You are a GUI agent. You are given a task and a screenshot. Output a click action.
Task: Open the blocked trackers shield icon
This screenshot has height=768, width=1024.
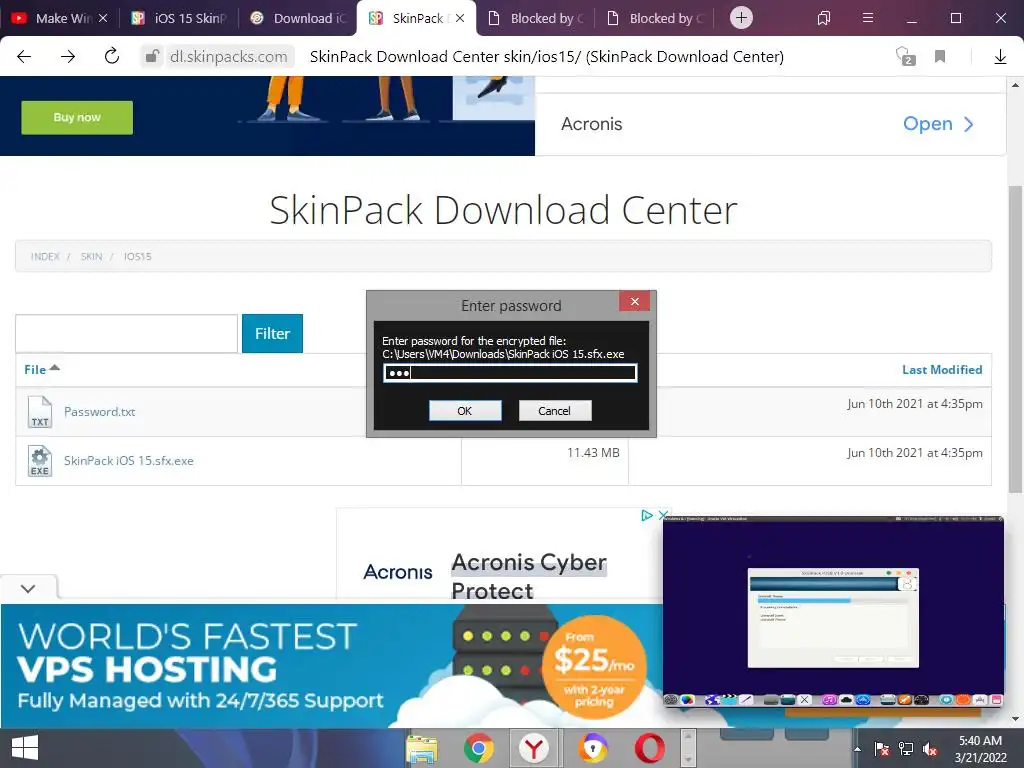(905, 57)
